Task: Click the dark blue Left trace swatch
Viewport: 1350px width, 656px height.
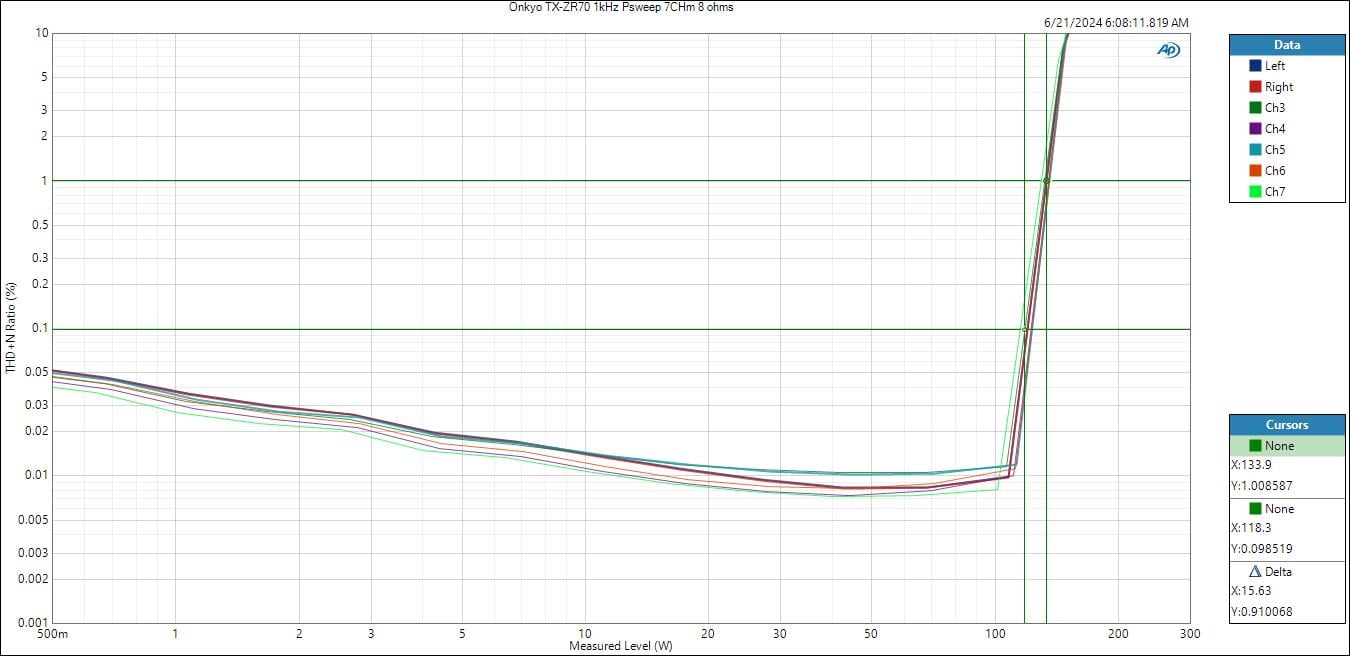Action: pos(1255,66)
